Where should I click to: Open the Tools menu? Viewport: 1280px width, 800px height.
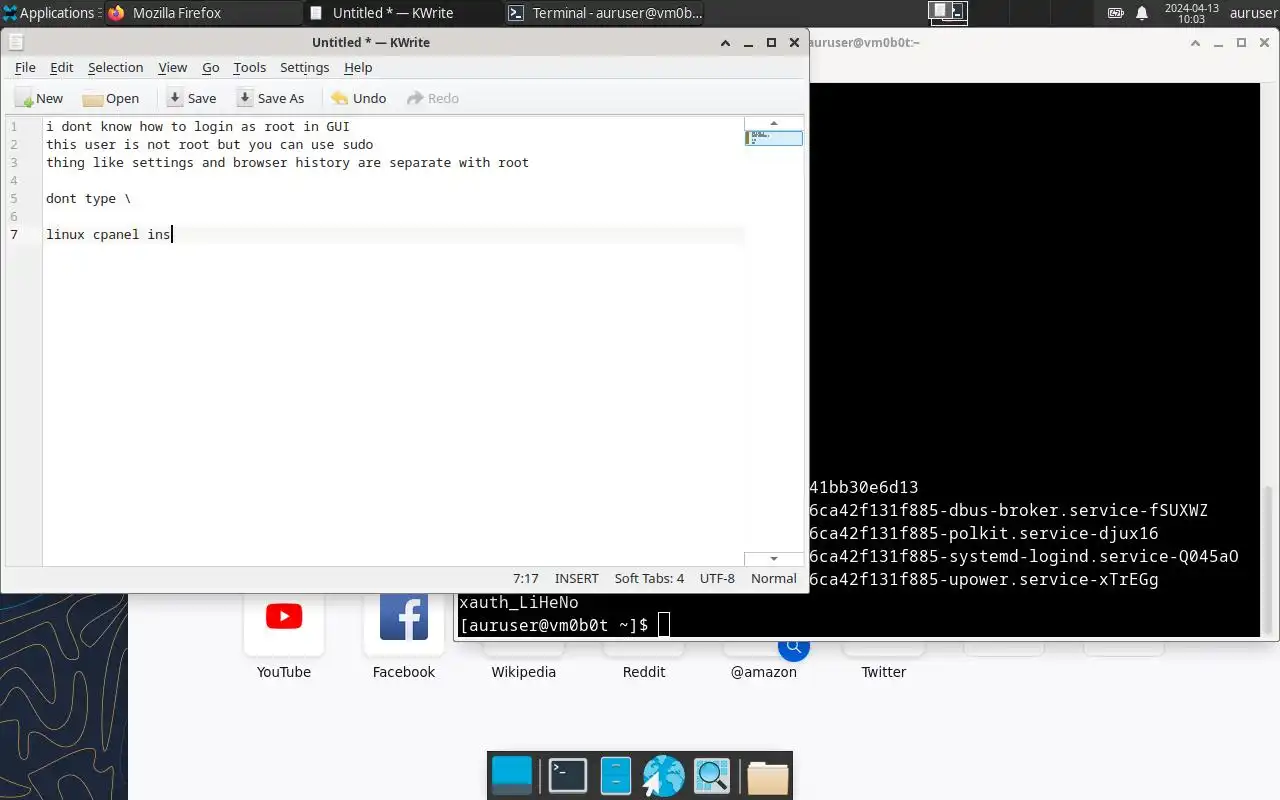(249, 67)
